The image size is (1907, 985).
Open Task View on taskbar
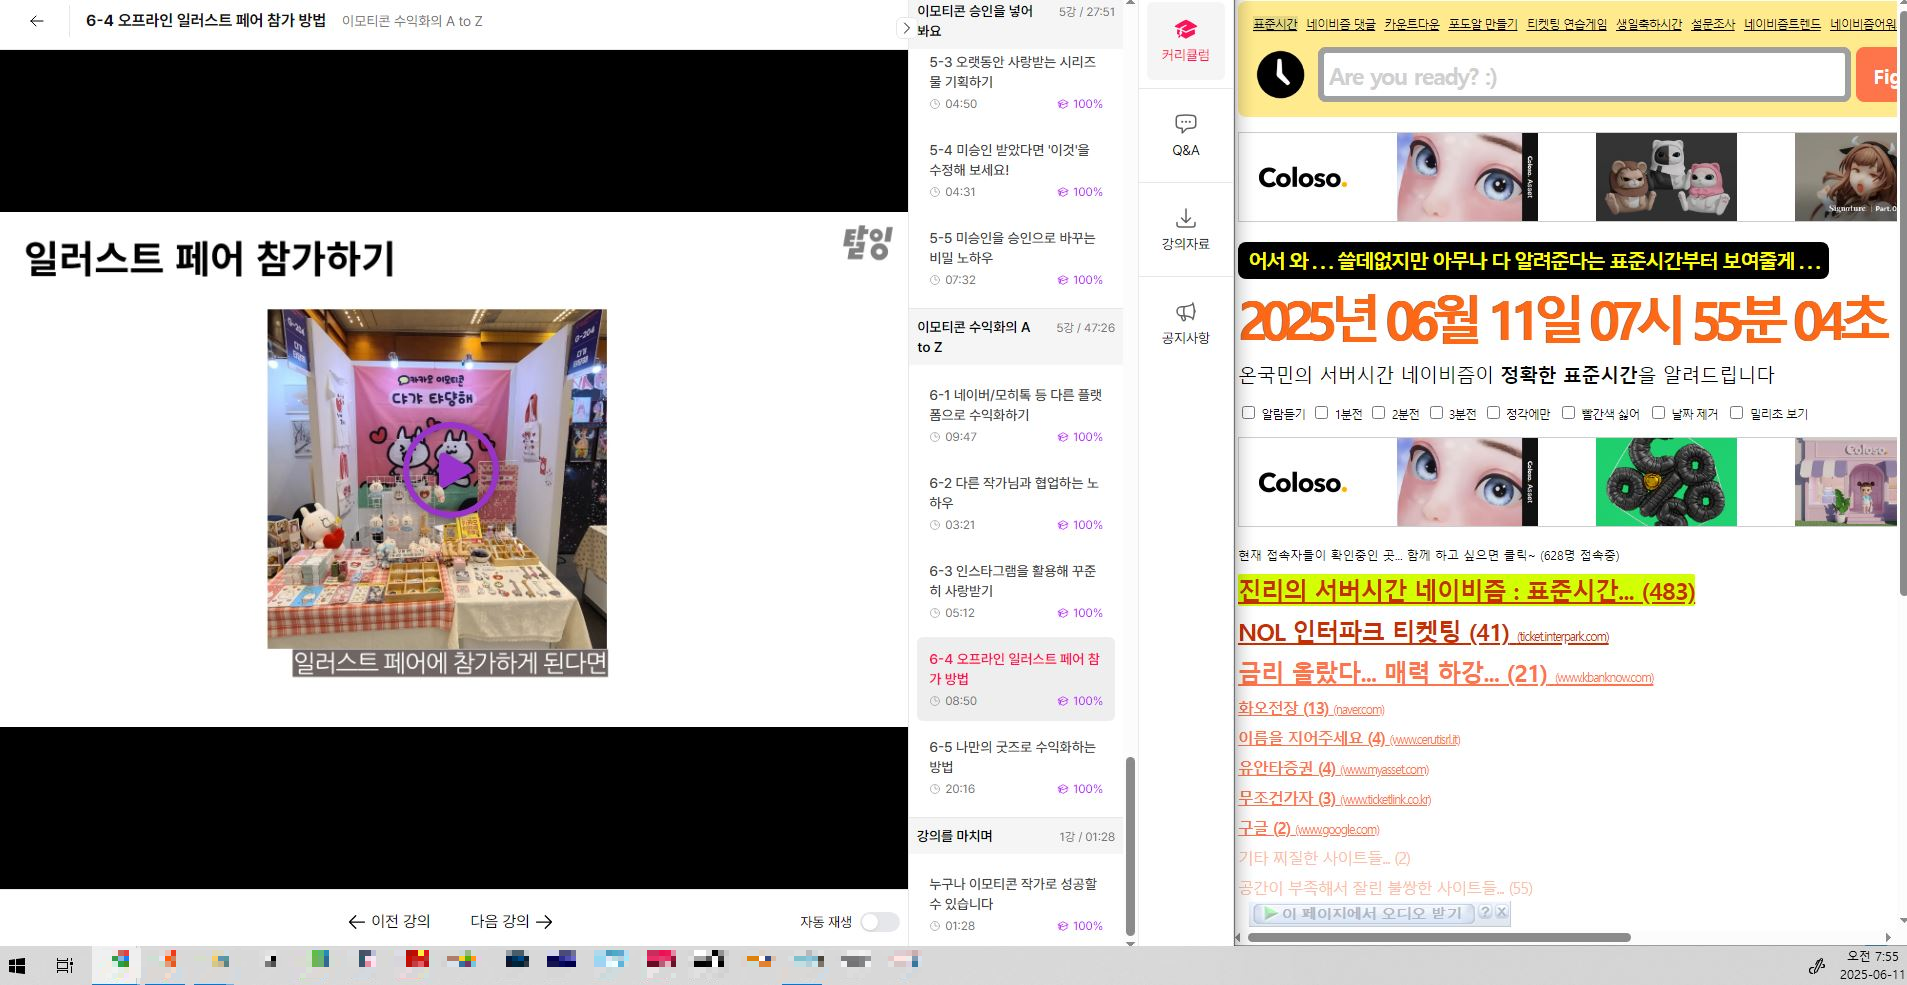[65, 965]
